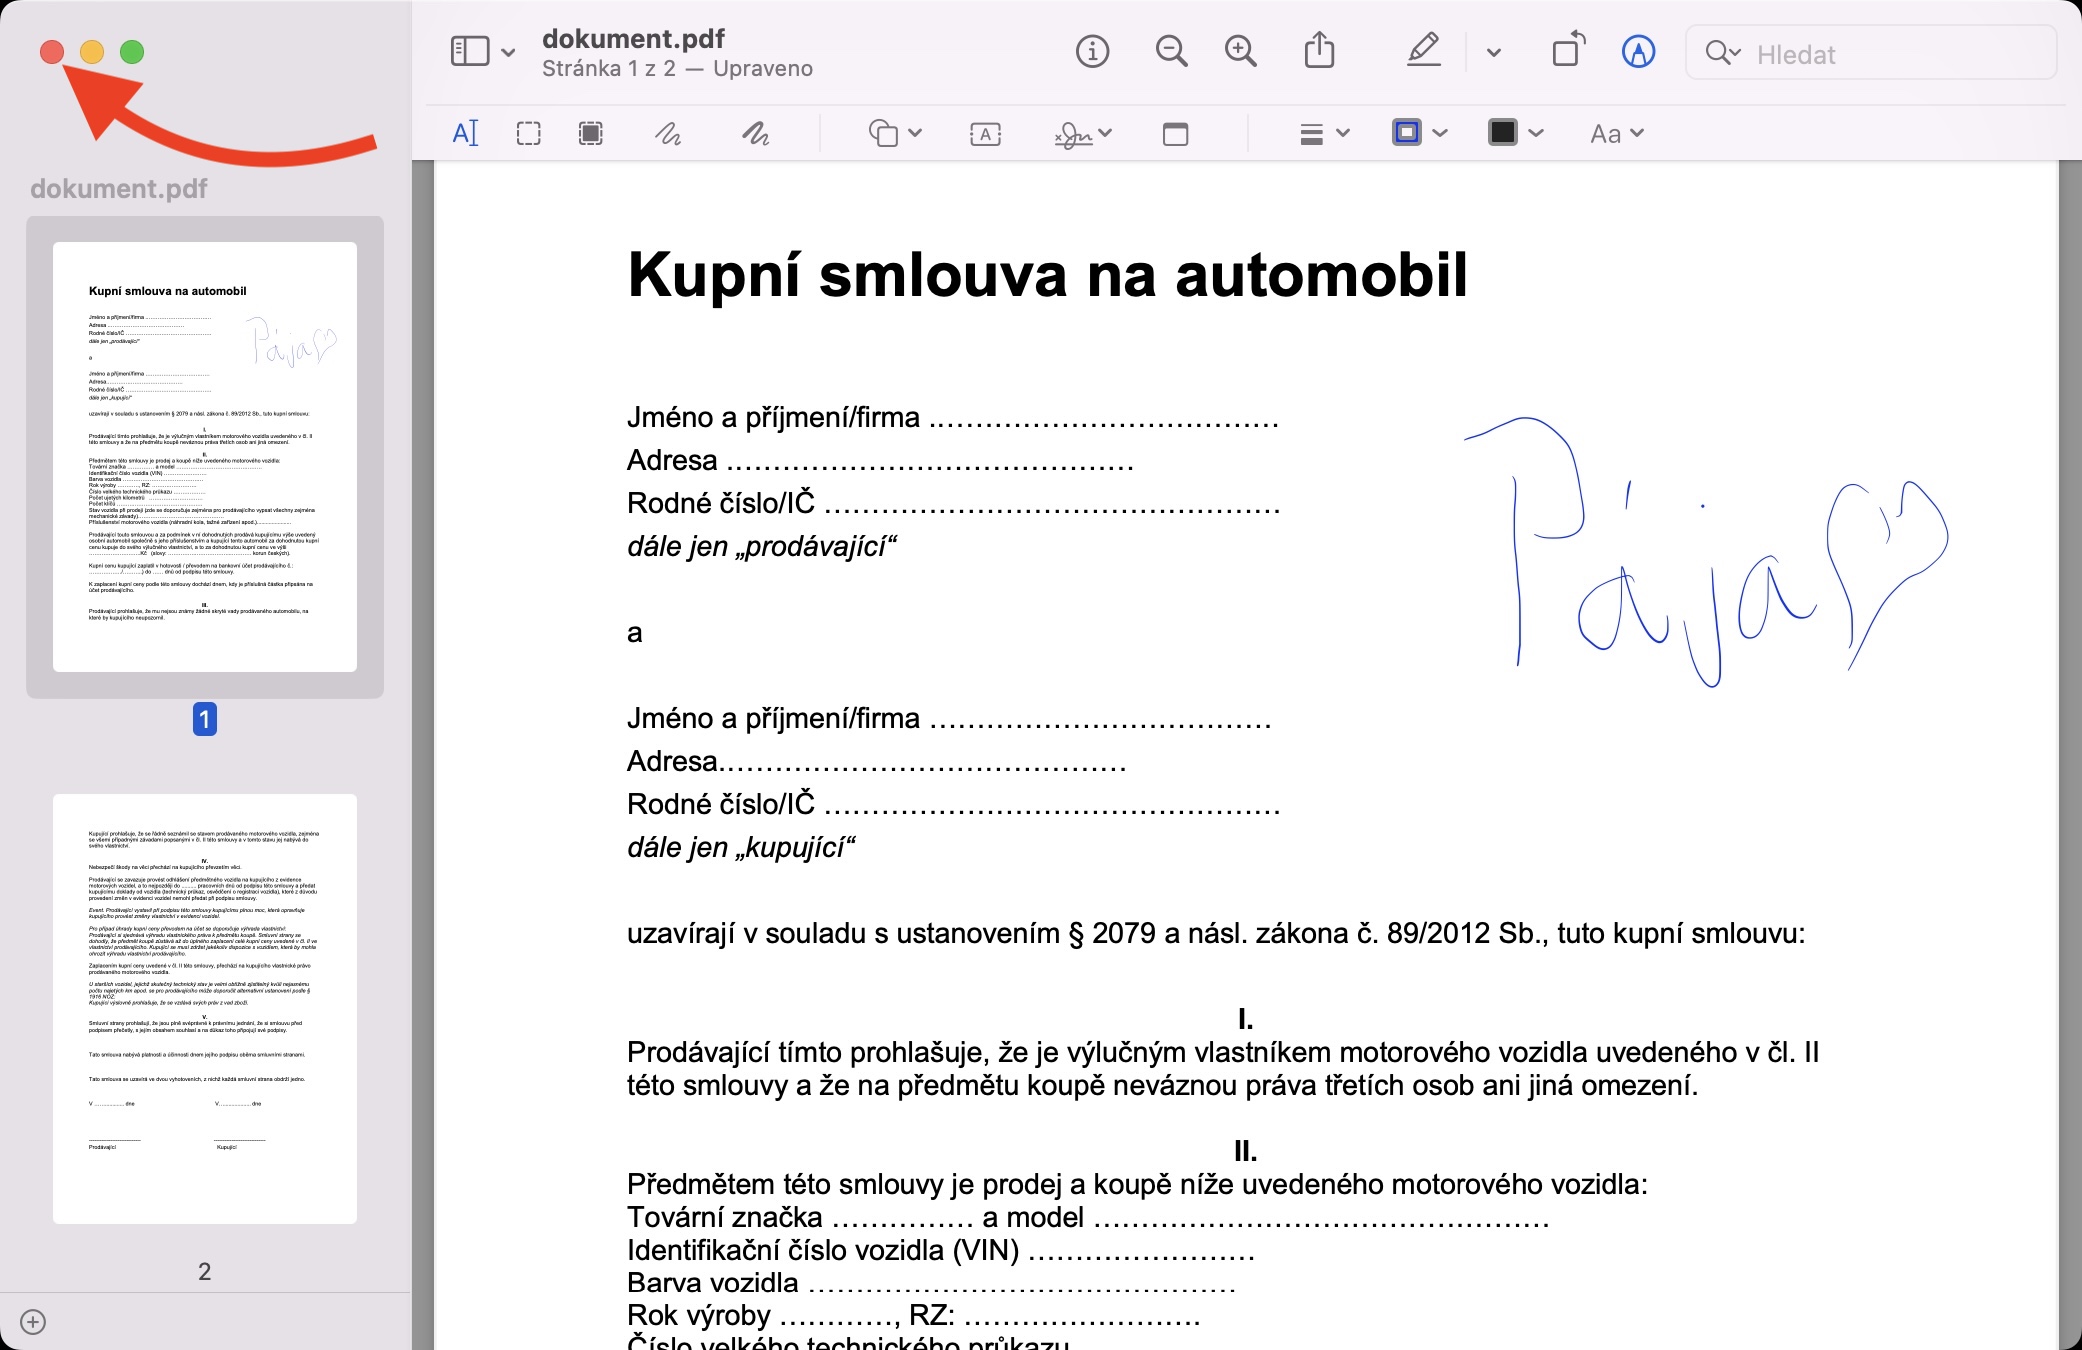Activate the Sketch pen tool
The height and width of the screenshot is (1350, 2082).
(668, 133)
